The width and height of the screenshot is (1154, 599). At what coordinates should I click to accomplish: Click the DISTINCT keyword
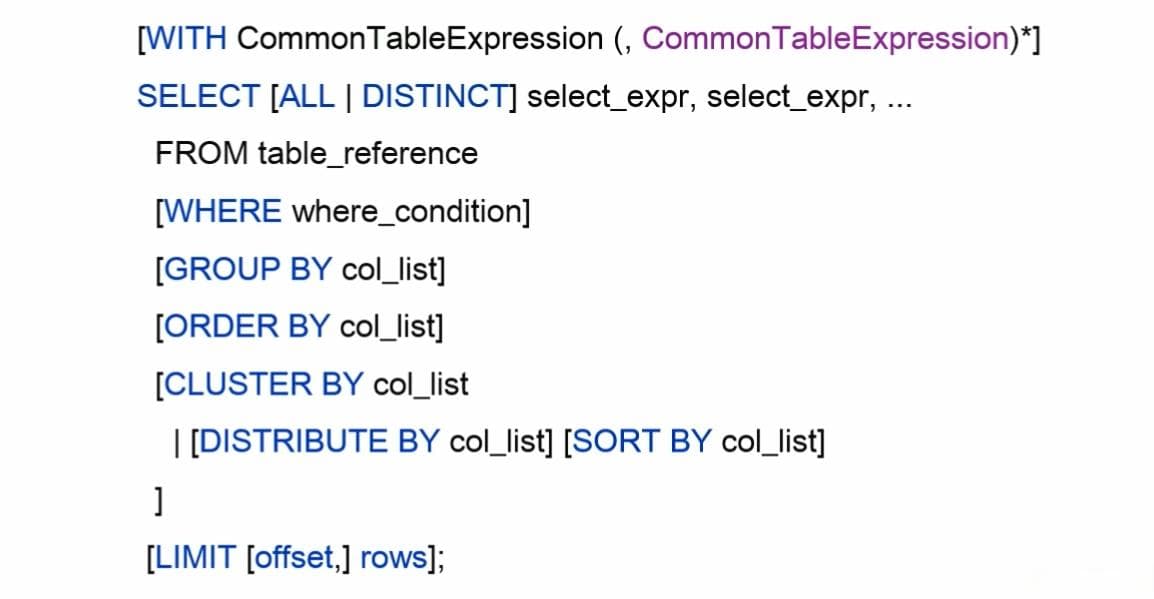[436, 96]
